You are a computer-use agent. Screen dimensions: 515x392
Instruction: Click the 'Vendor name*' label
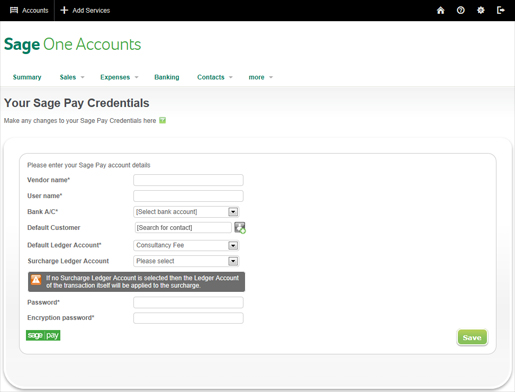coord(48,180)
